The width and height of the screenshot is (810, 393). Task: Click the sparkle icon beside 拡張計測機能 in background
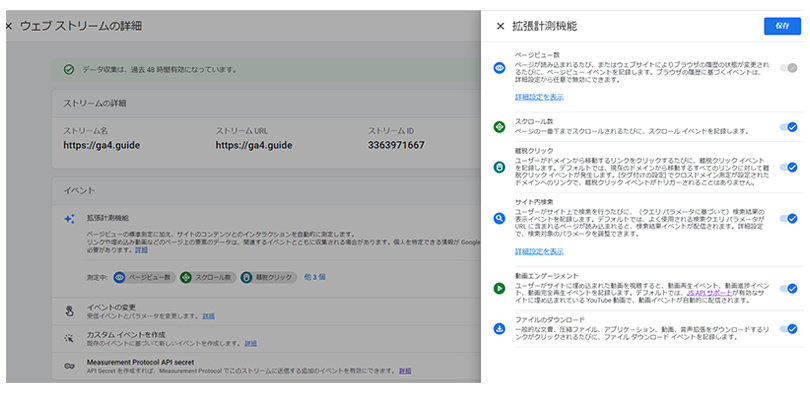[x=69, y=219]
